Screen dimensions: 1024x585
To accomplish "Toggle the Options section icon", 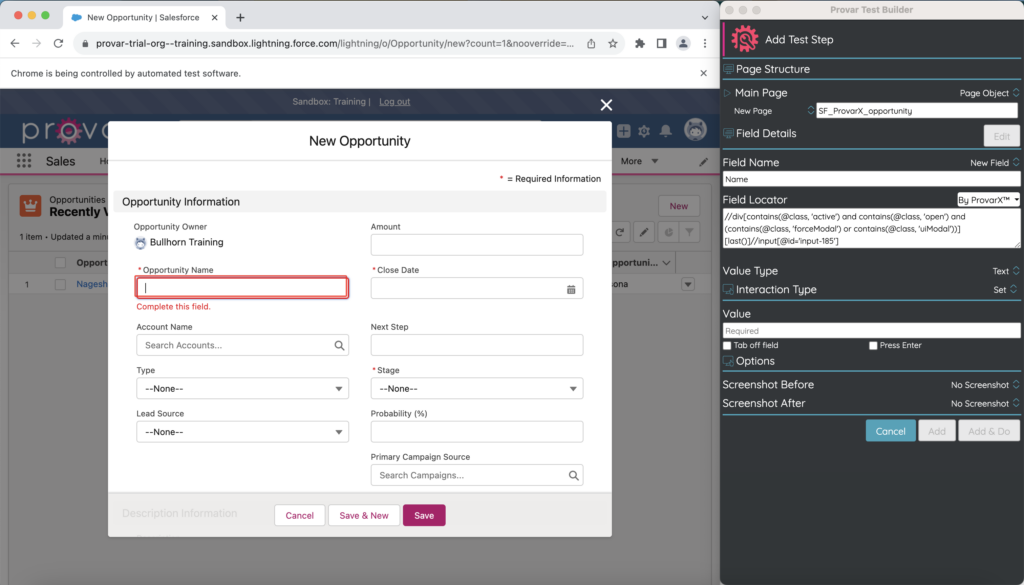I will [727, 363].
